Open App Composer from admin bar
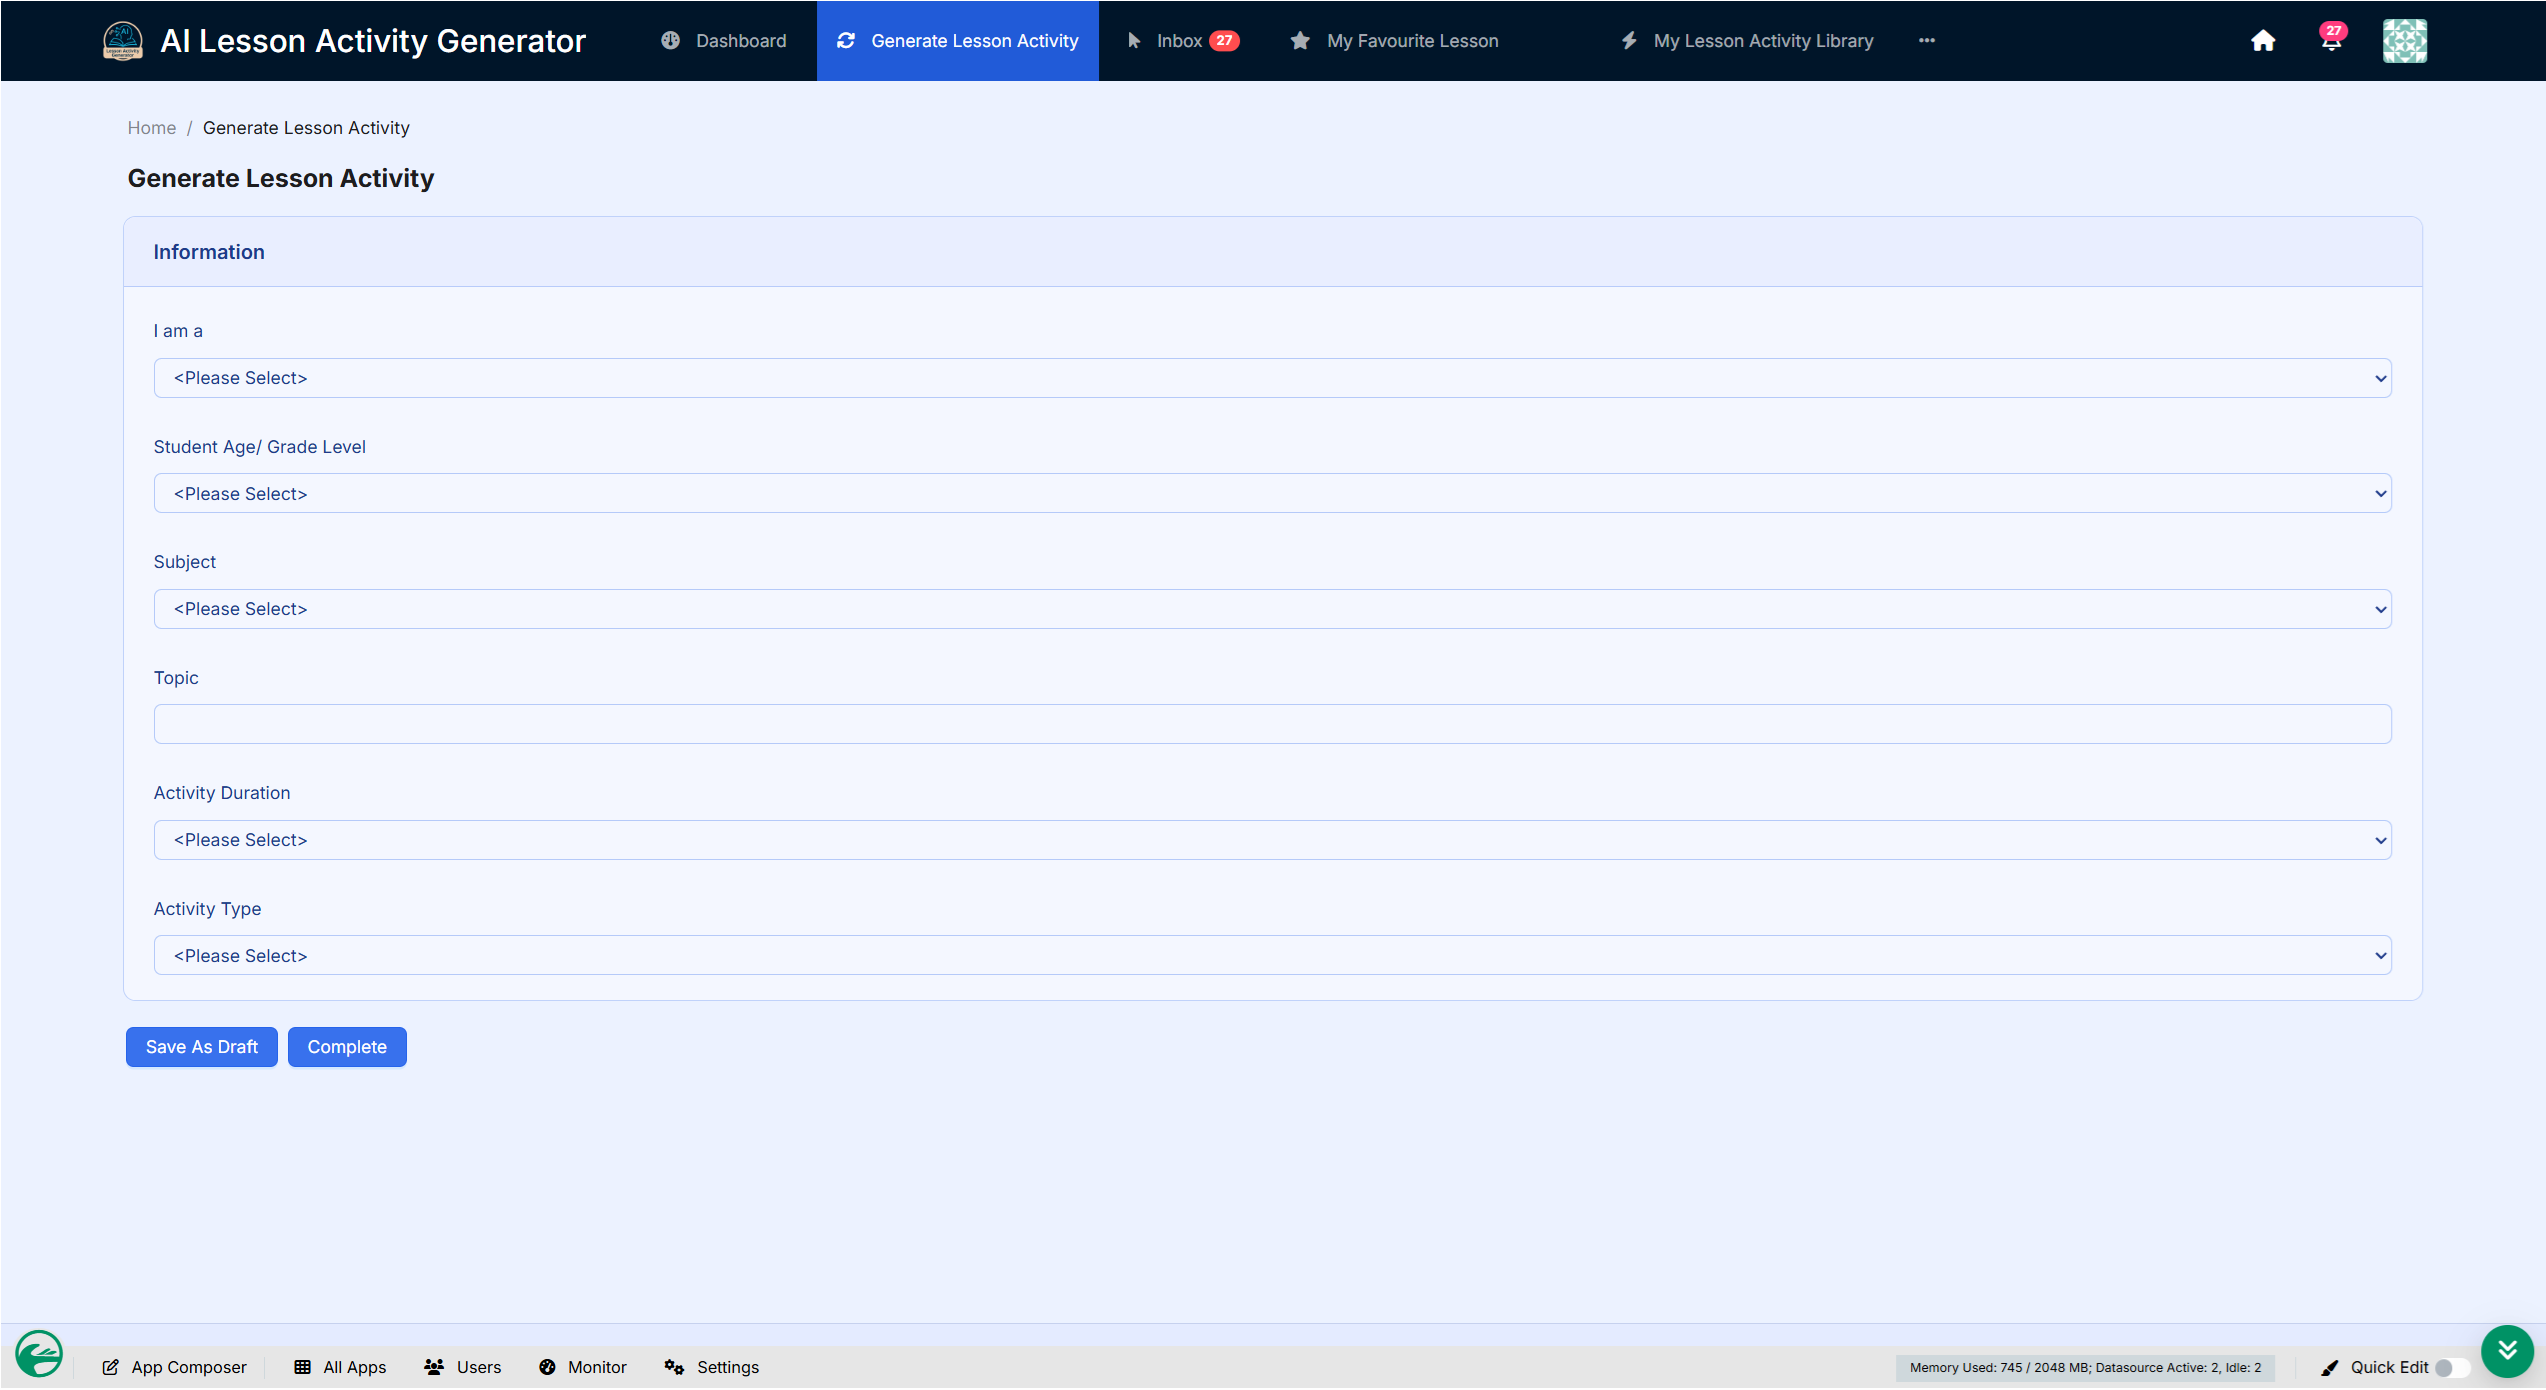The height and width of the screenshot is (1390, 2546). 175,1367
